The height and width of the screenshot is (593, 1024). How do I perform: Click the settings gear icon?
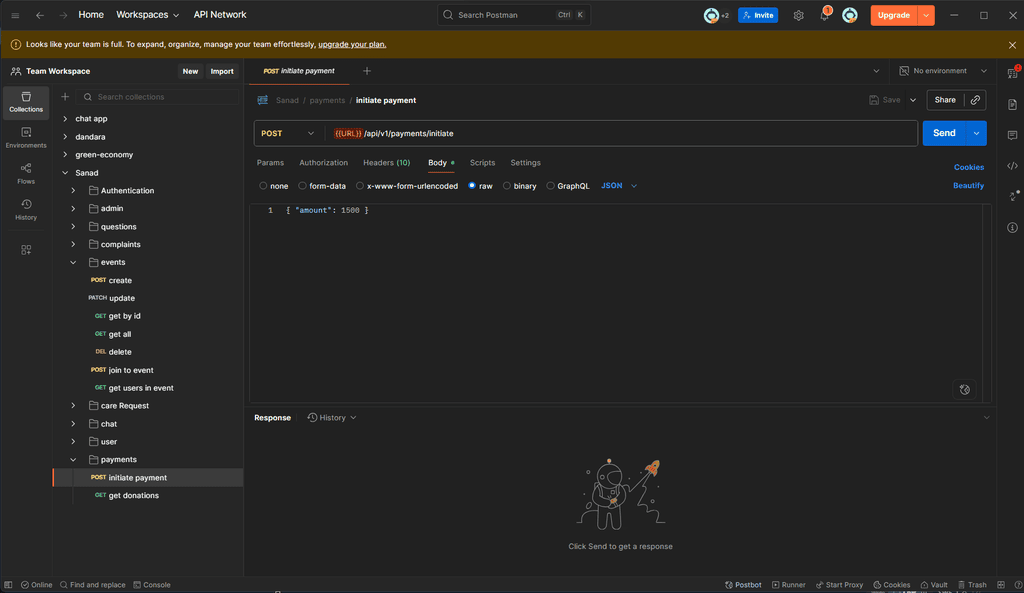[x=798, y=15]
